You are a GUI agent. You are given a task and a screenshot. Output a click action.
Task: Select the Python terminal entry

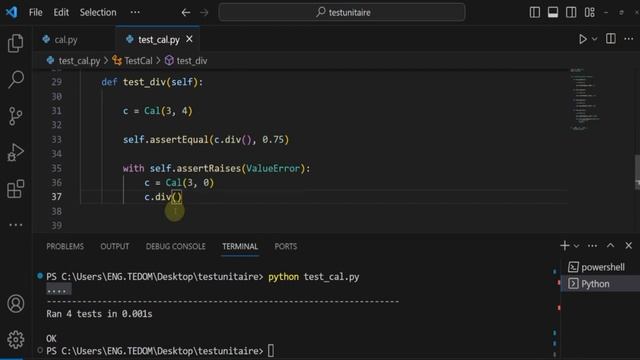[x=600, y=284]
